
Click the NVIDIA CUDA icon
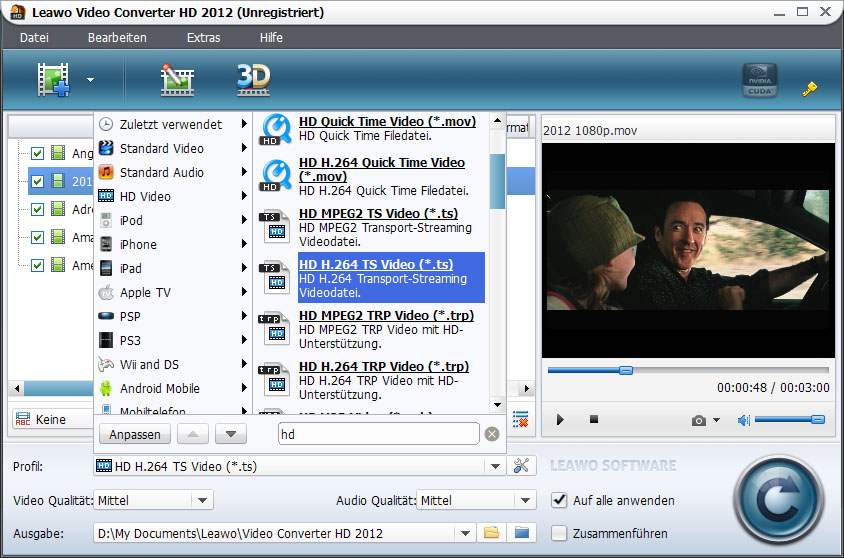pyautogui.click(x=760, y=81)
